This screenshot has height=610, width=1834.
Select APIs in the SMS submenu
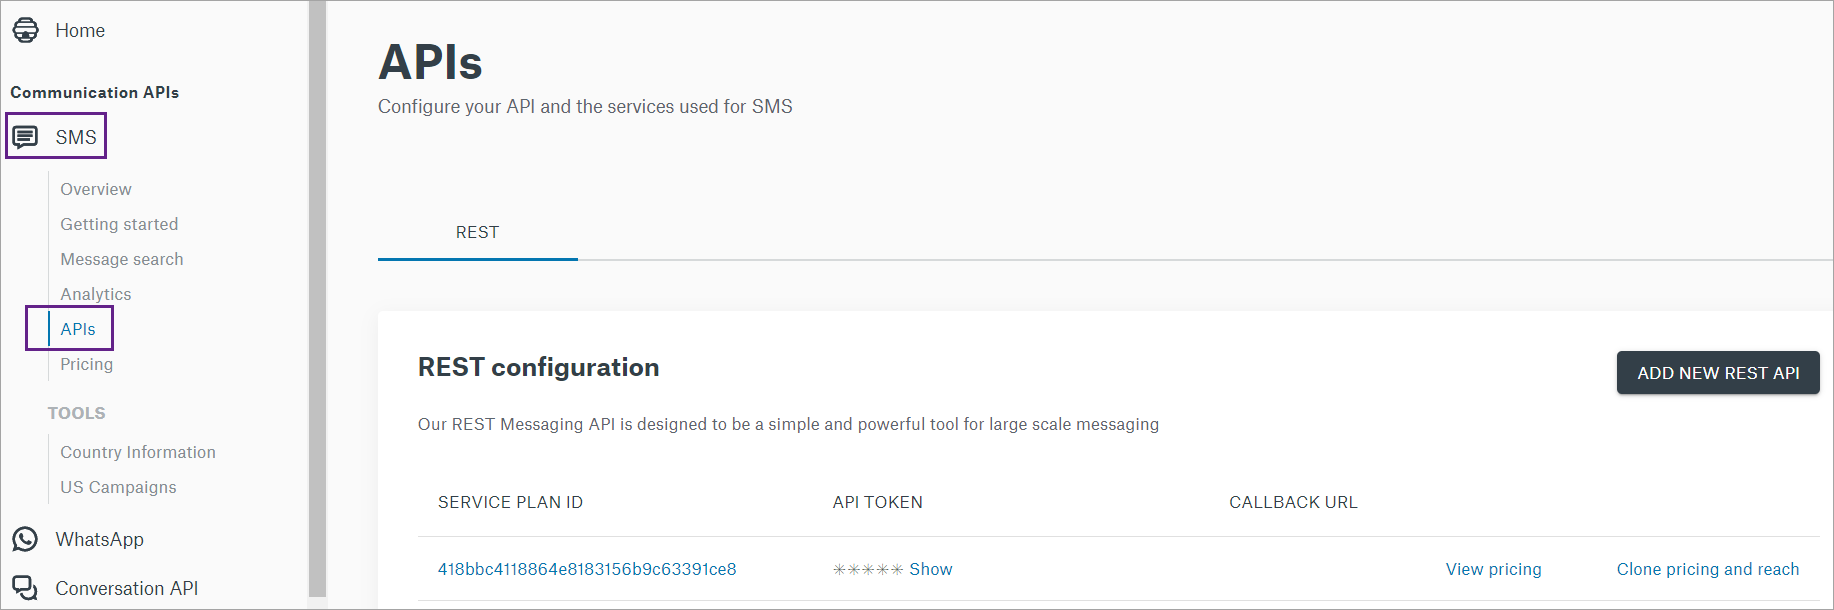coord(78,329)
